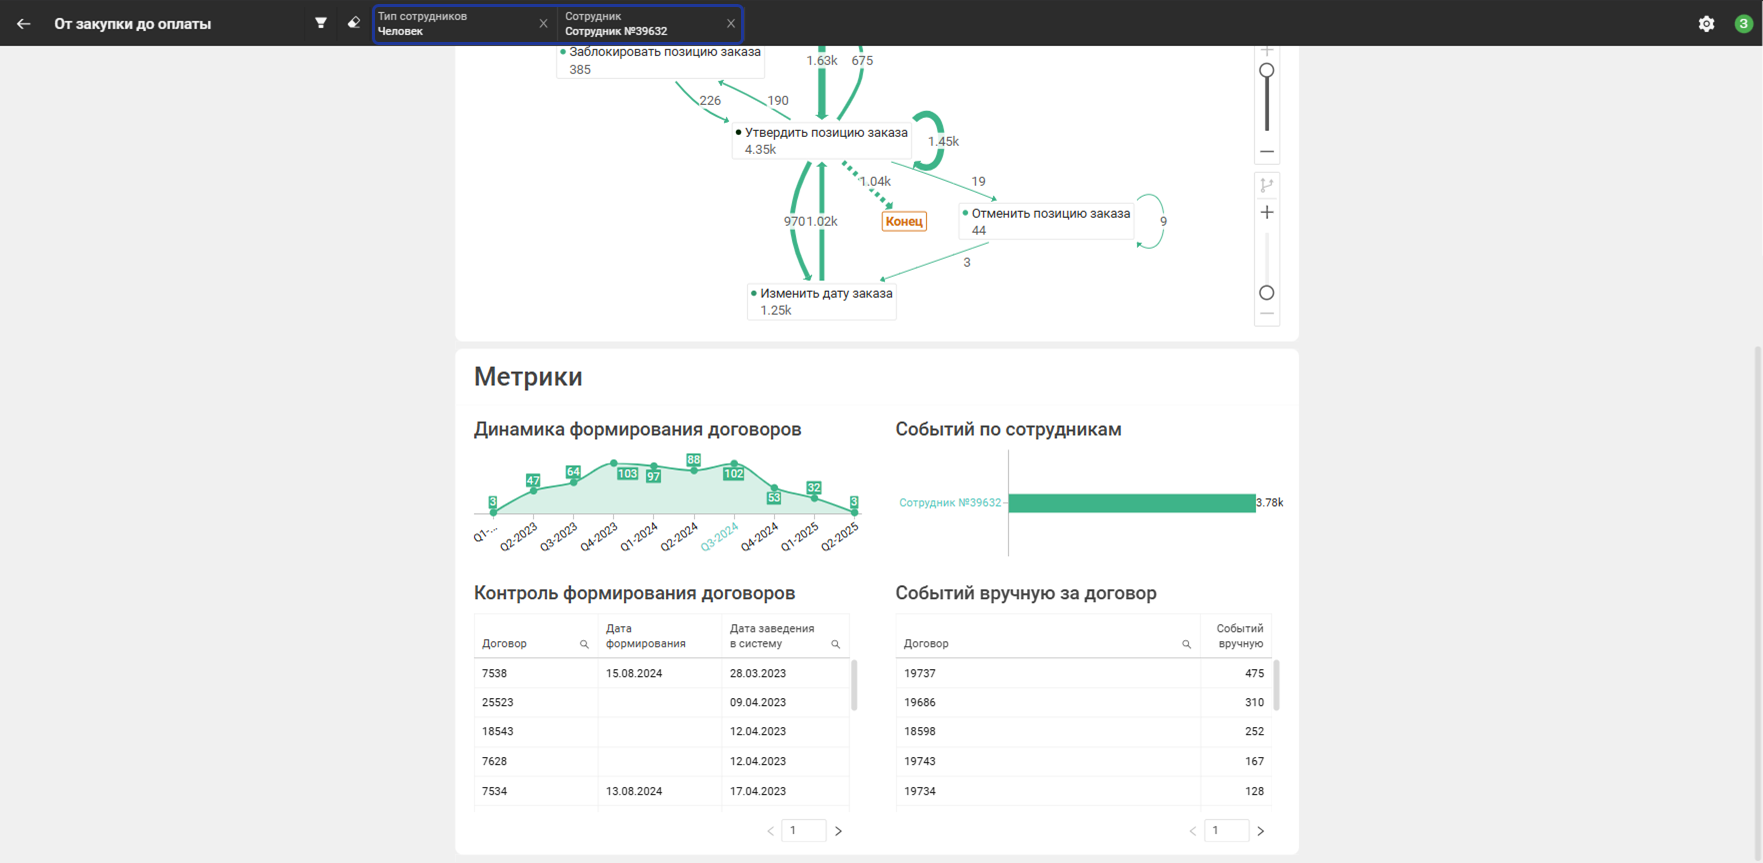Screen dimensions: 1763x863
Task: Clear all filters with the eraser icon
Action: [x=353, y=23]
